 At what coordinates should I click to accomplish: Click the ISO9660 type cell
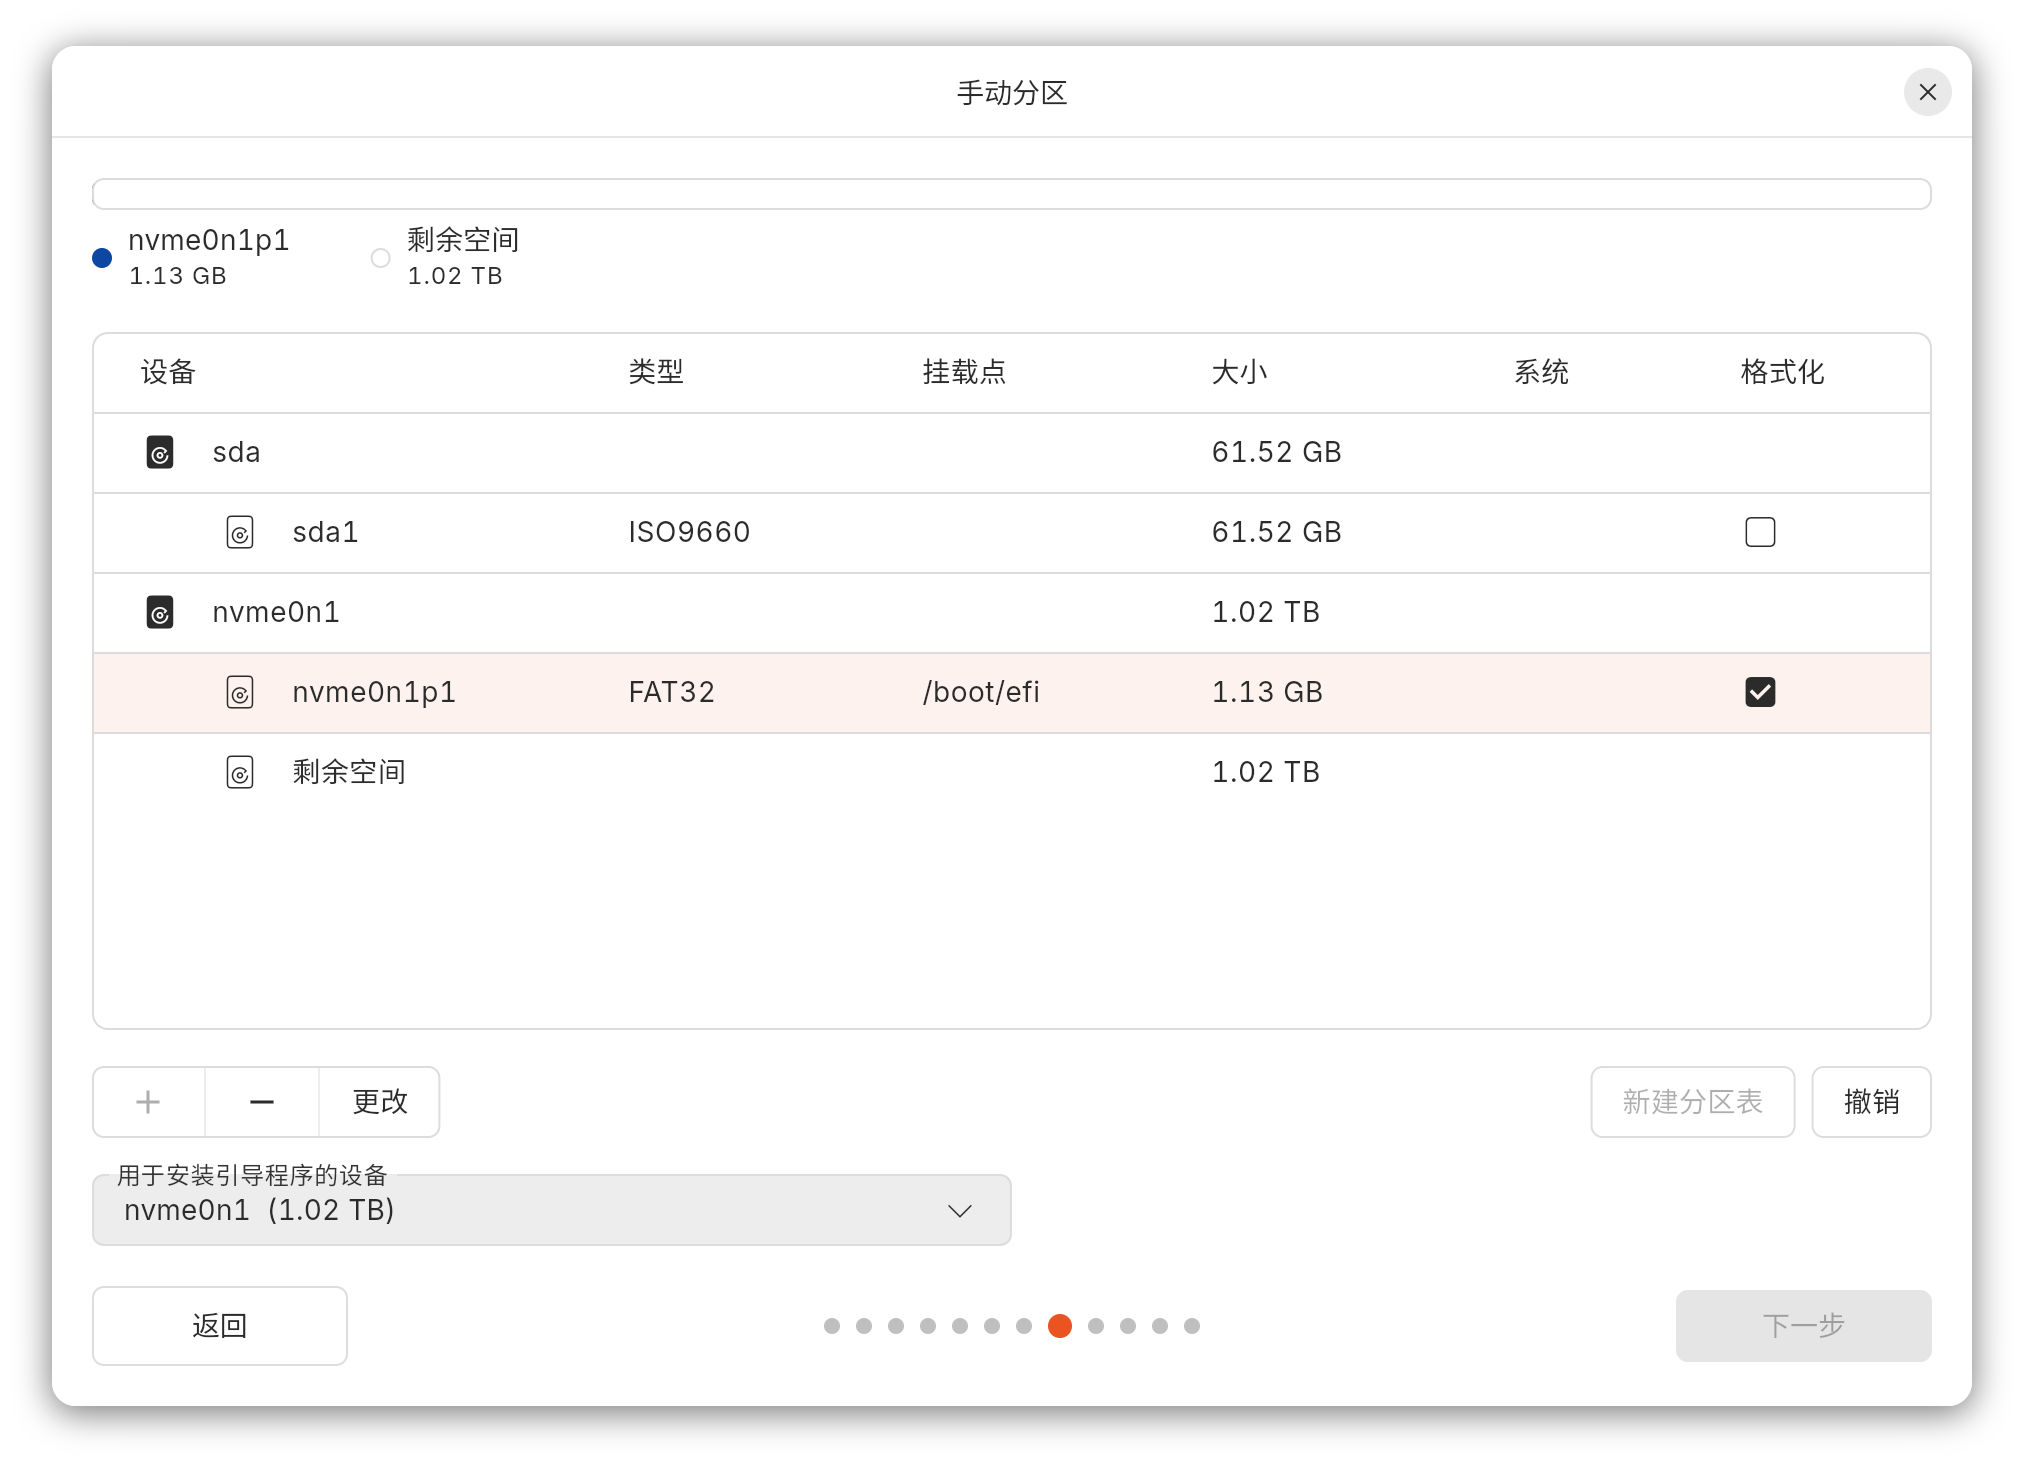coord(689,532)
